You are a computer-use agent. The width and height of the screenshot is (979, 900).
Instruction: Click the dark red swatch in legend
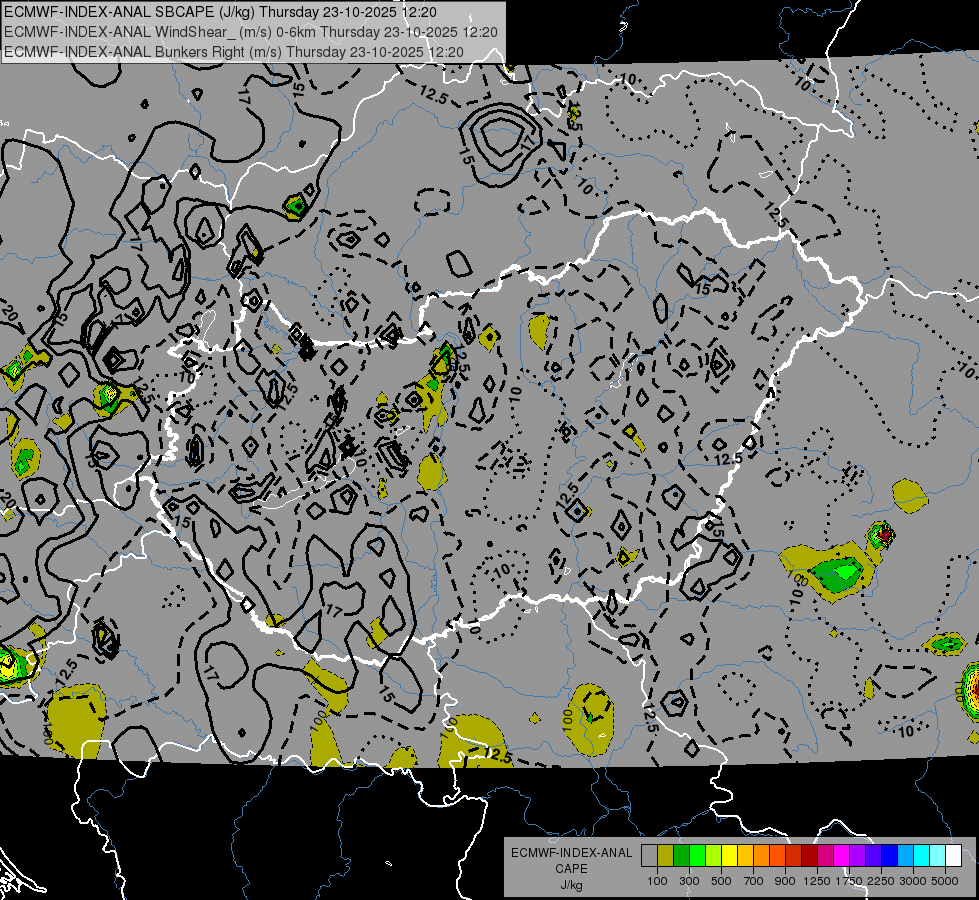pos(809,855)
